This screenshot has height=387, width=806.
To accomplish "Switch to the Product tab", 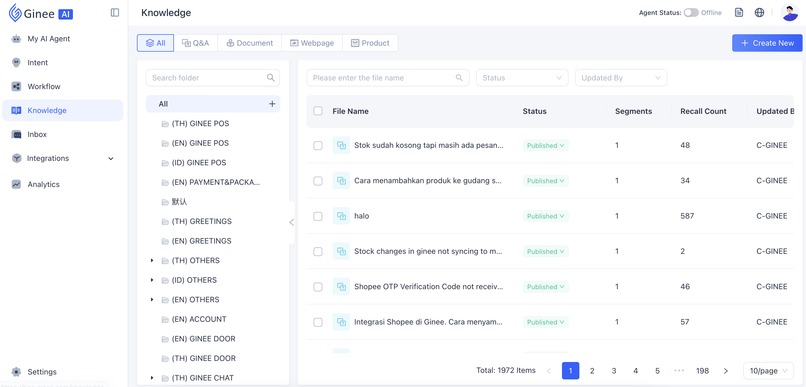I will coord(370,43).
